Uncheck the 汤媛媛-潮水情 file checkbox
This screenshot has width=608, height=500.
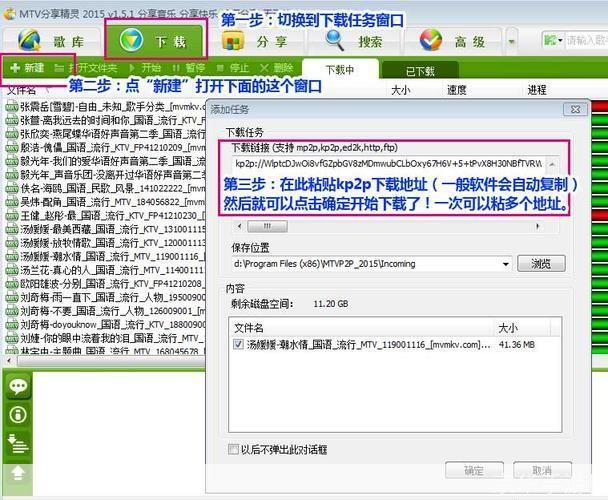point(238,344)
